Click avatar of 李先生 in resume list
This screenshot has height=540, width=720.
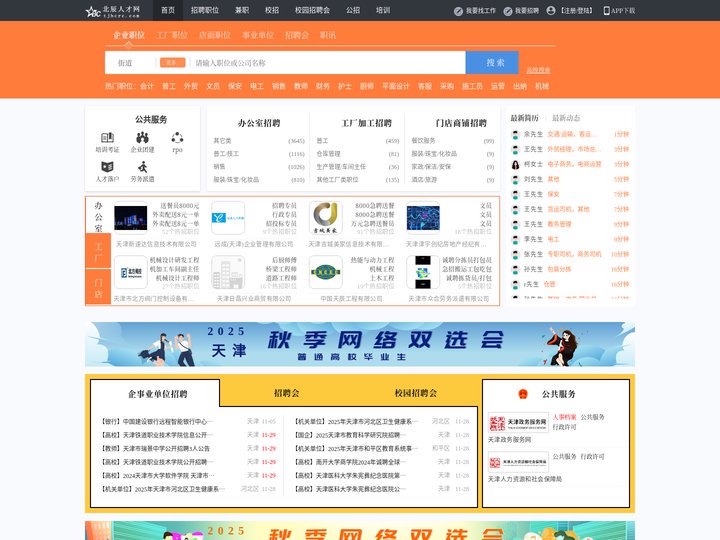click(x=516, y=240)
